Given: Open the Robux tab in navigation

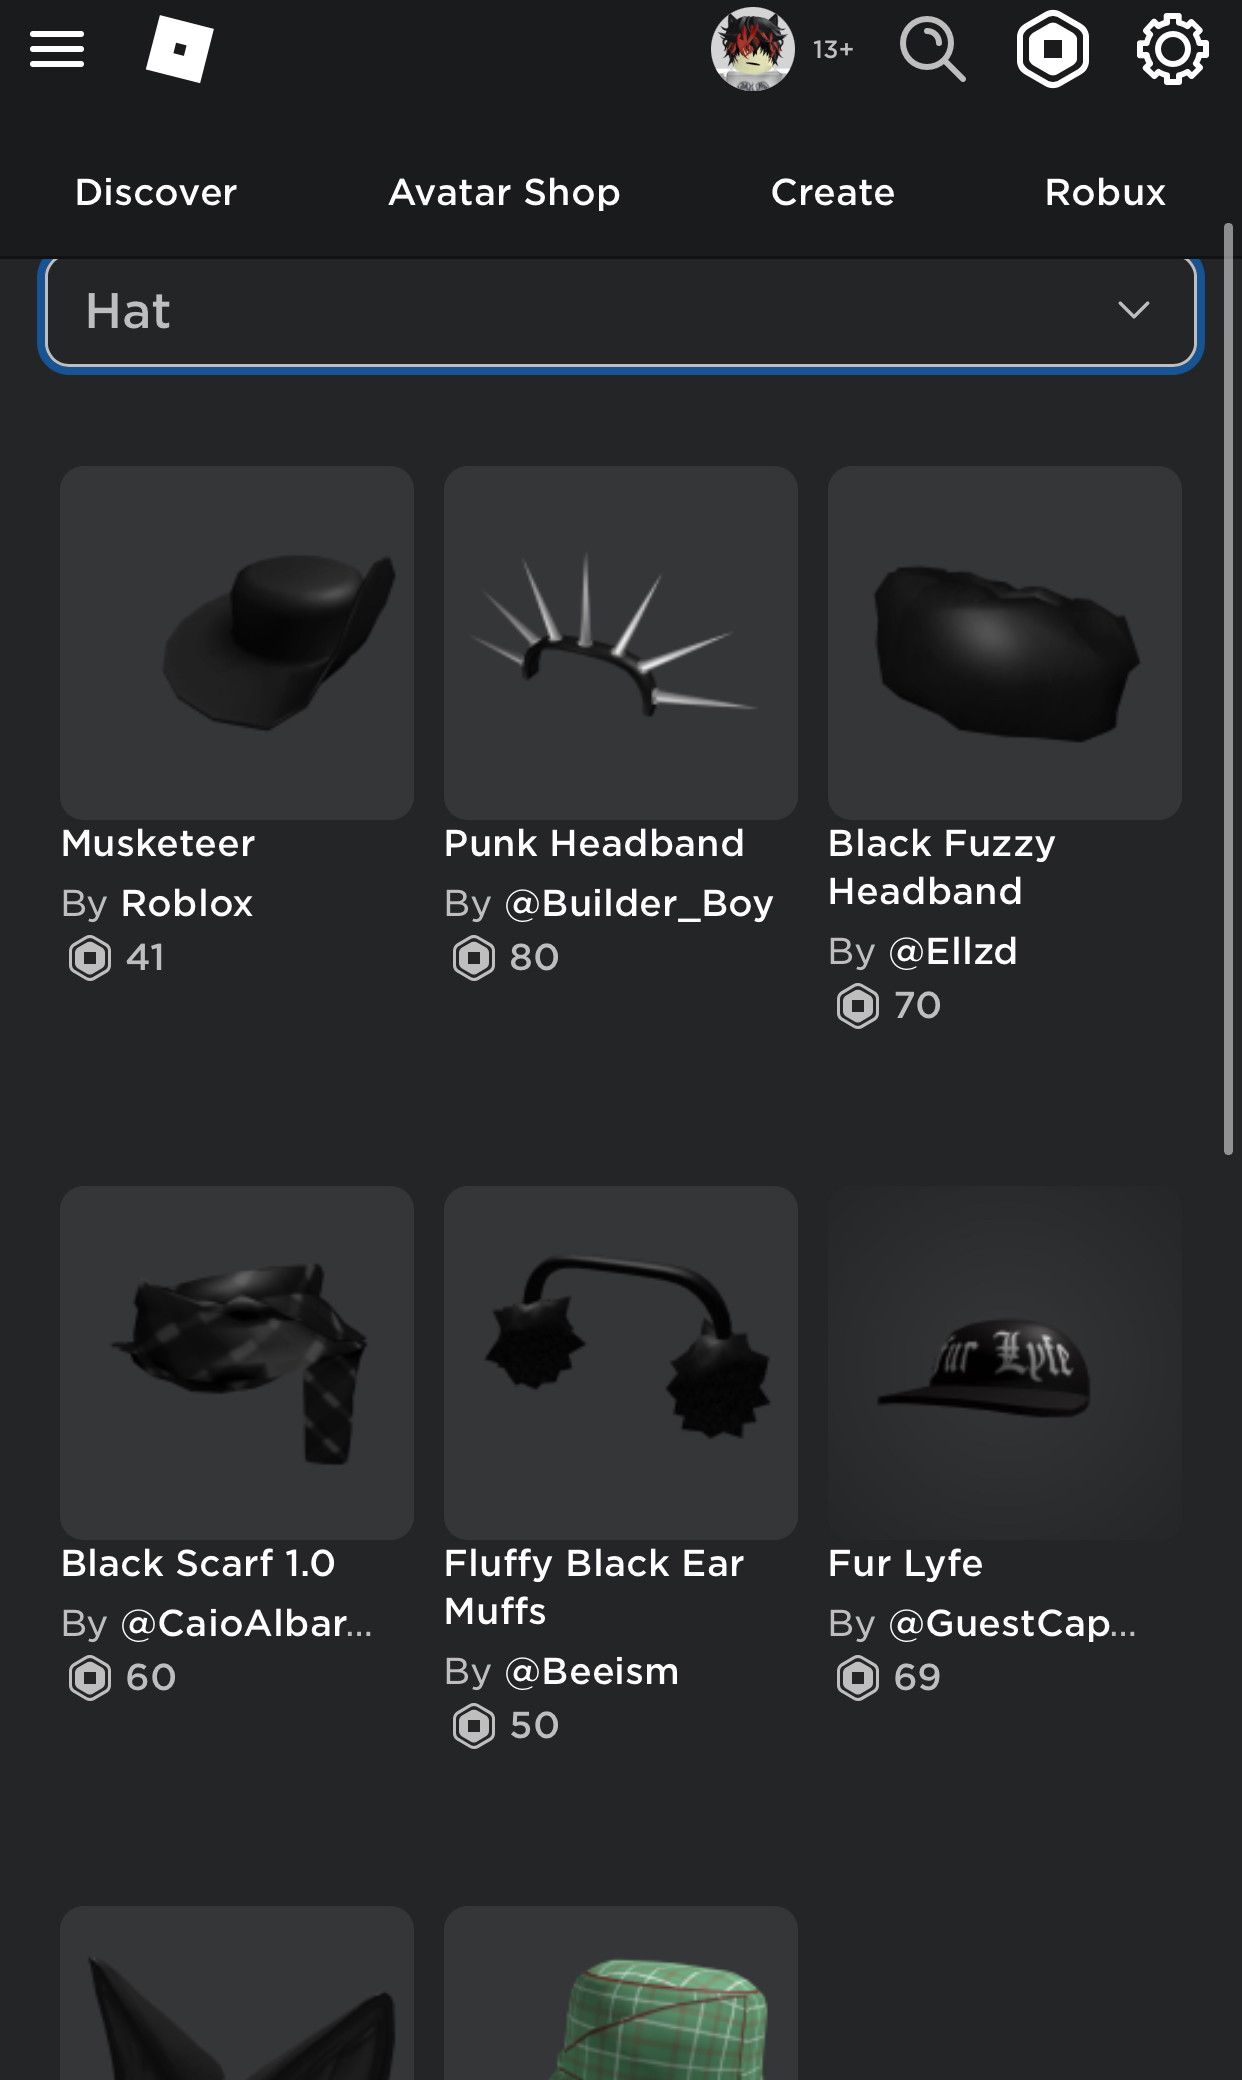Looking at the screenshot, I should pos(1105,192).
